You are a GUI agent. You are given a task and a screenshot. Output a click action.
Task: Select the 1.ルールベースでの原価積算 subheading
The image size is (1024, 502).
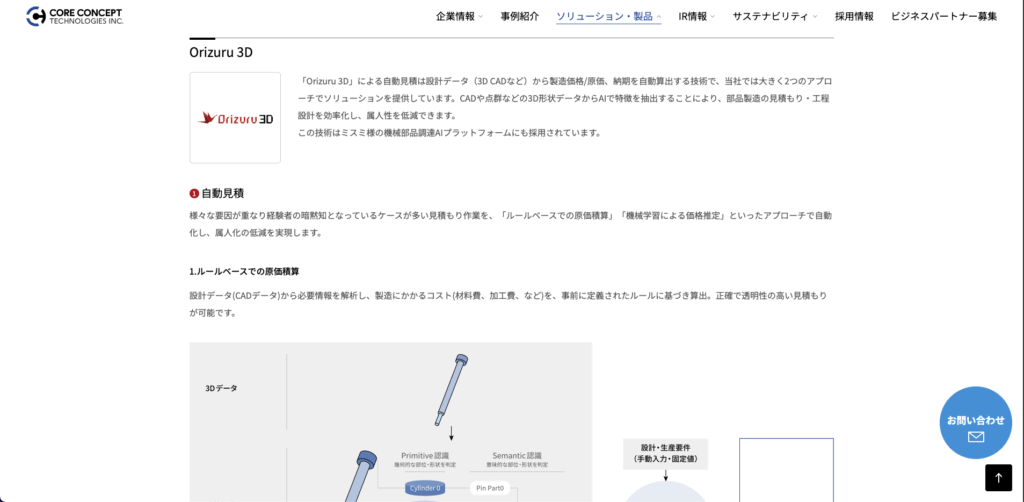[244, 271]
